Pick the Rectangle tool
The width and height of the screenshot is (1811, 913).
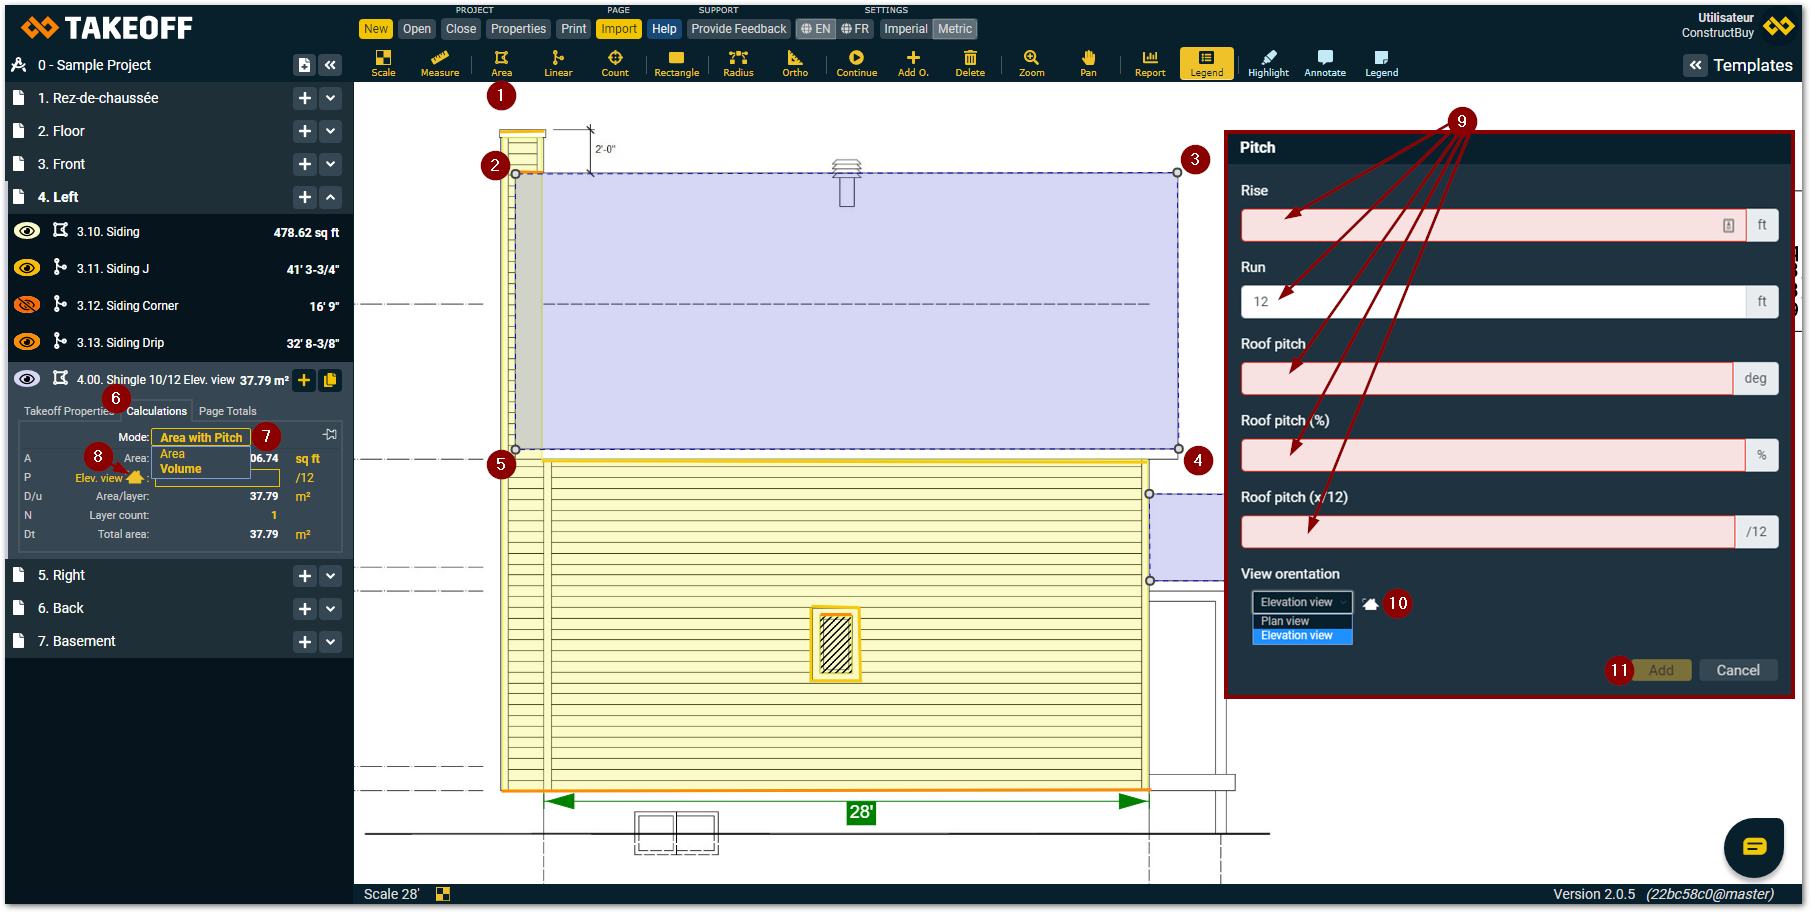(676, 63)
